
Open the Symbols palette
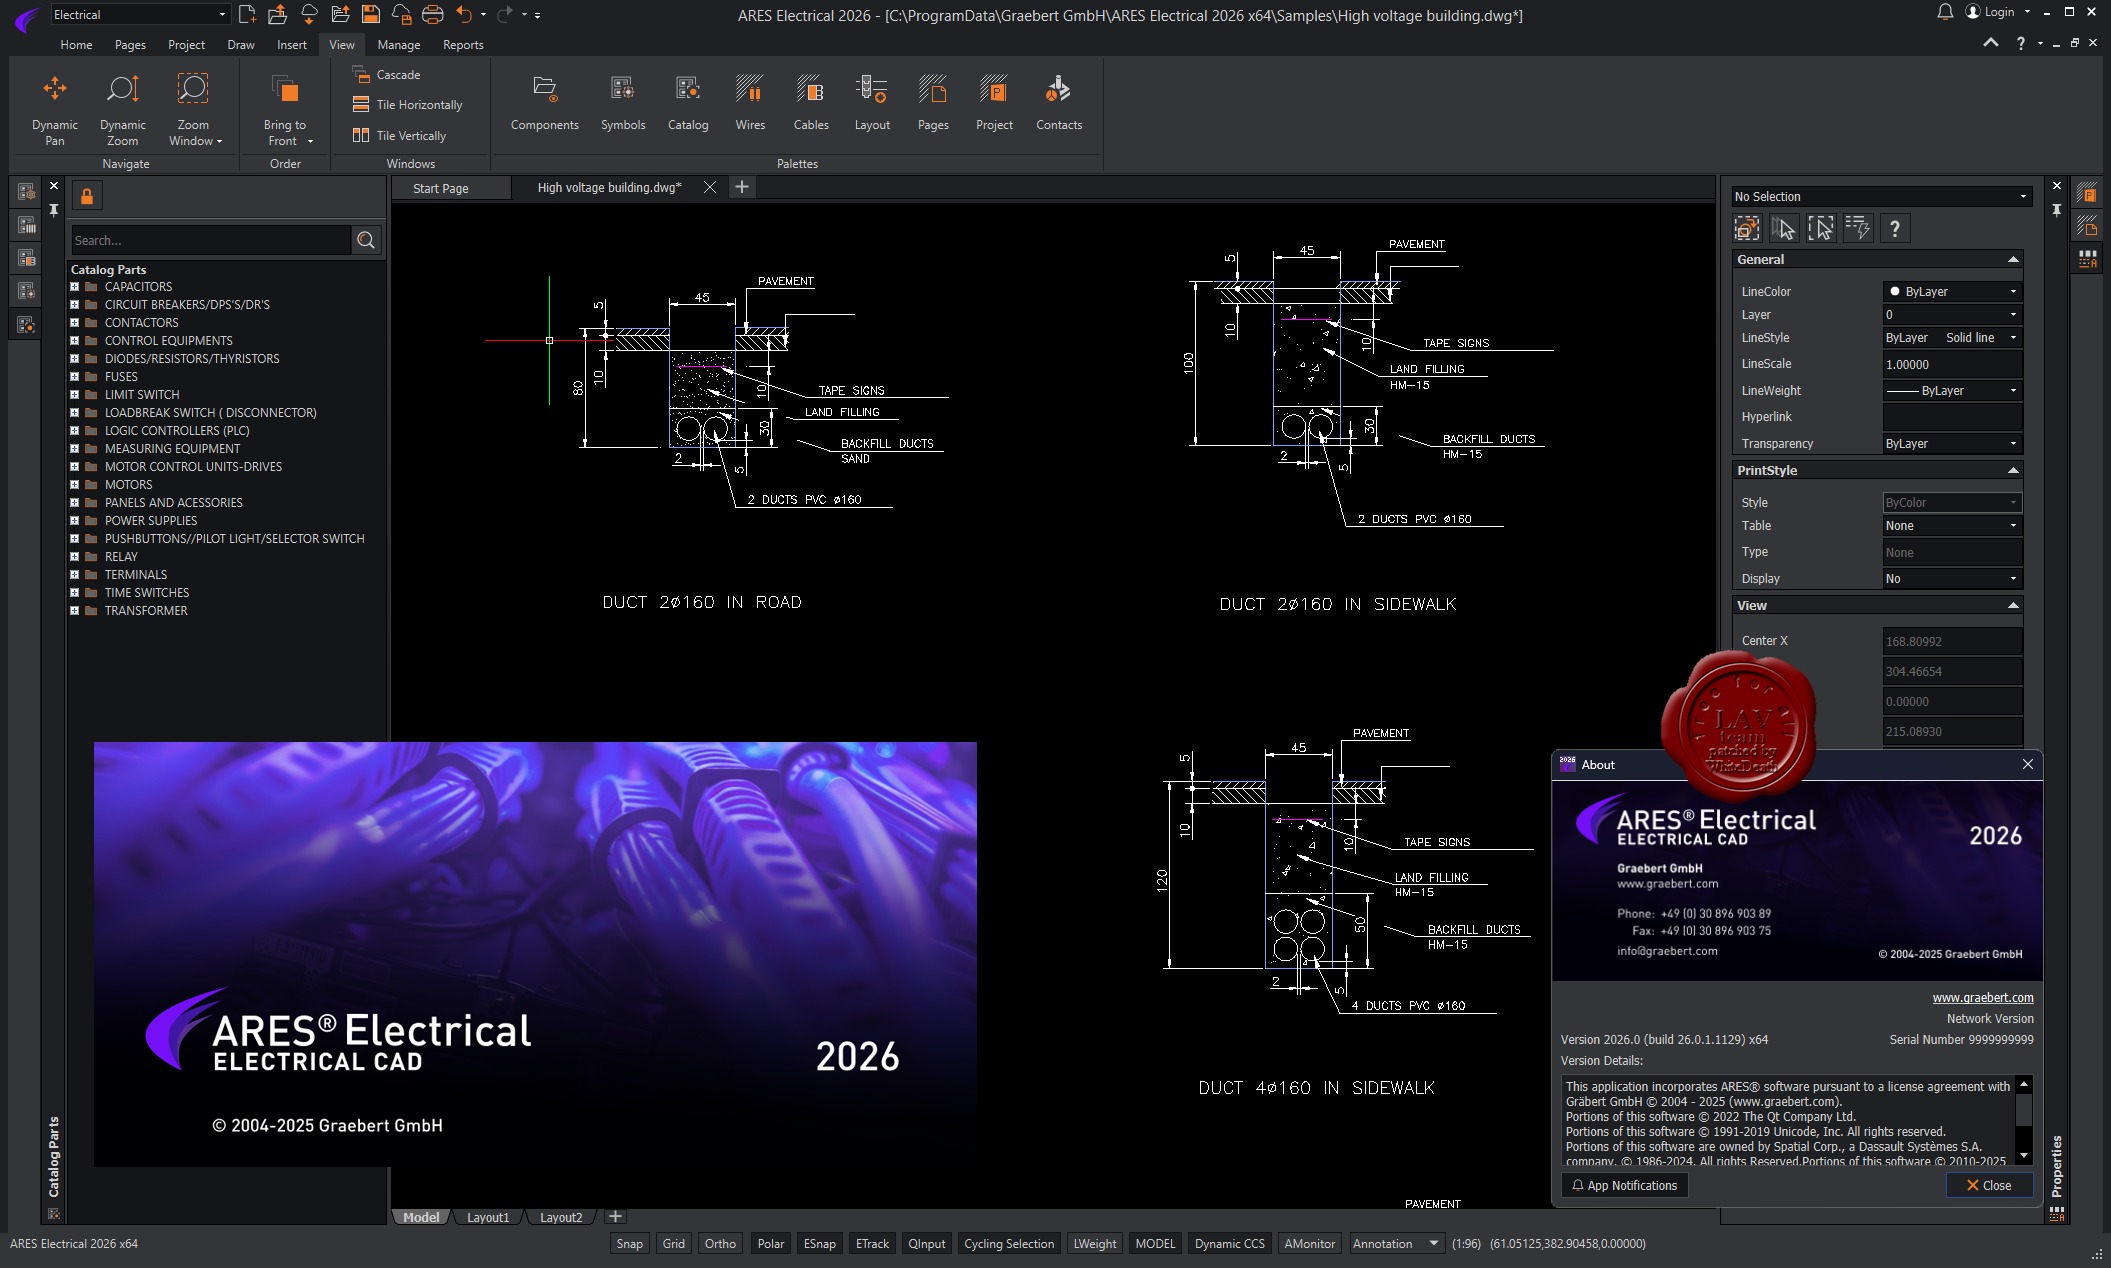click(623, 103)
